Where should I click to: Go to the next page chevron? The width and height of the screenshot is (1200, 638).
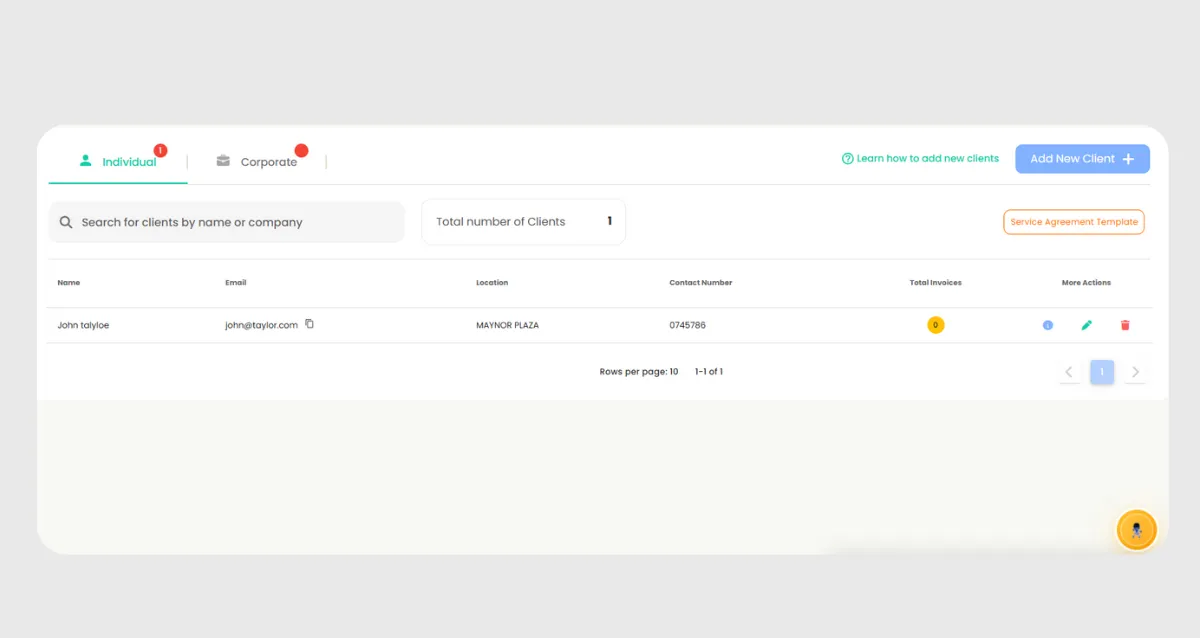(1135, 371)
